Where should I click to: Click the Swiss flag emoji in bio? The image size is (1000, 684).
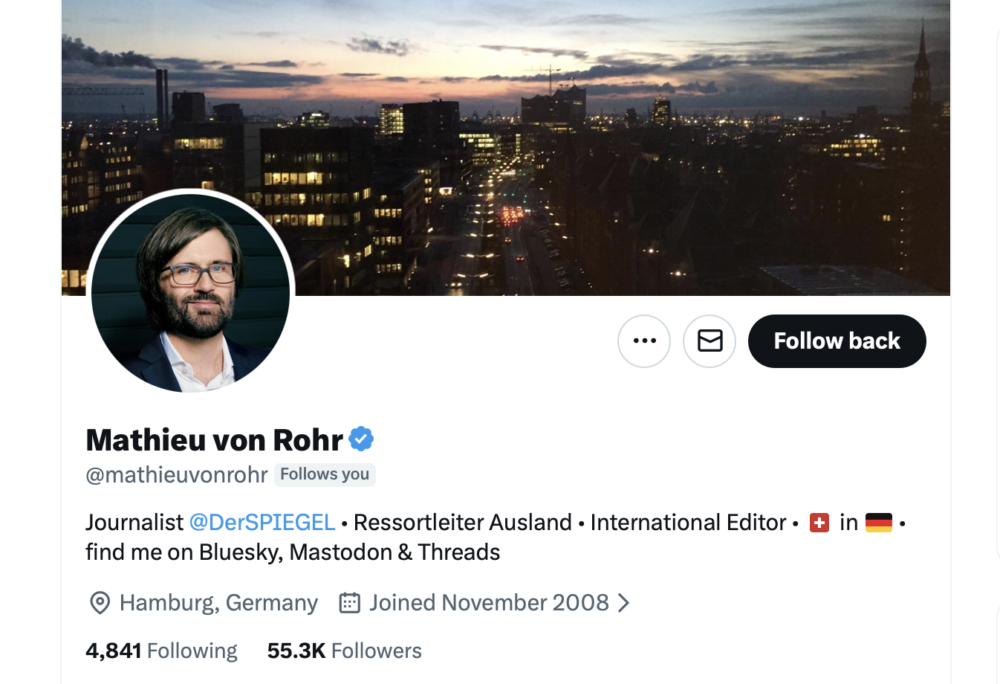(819, 522)
